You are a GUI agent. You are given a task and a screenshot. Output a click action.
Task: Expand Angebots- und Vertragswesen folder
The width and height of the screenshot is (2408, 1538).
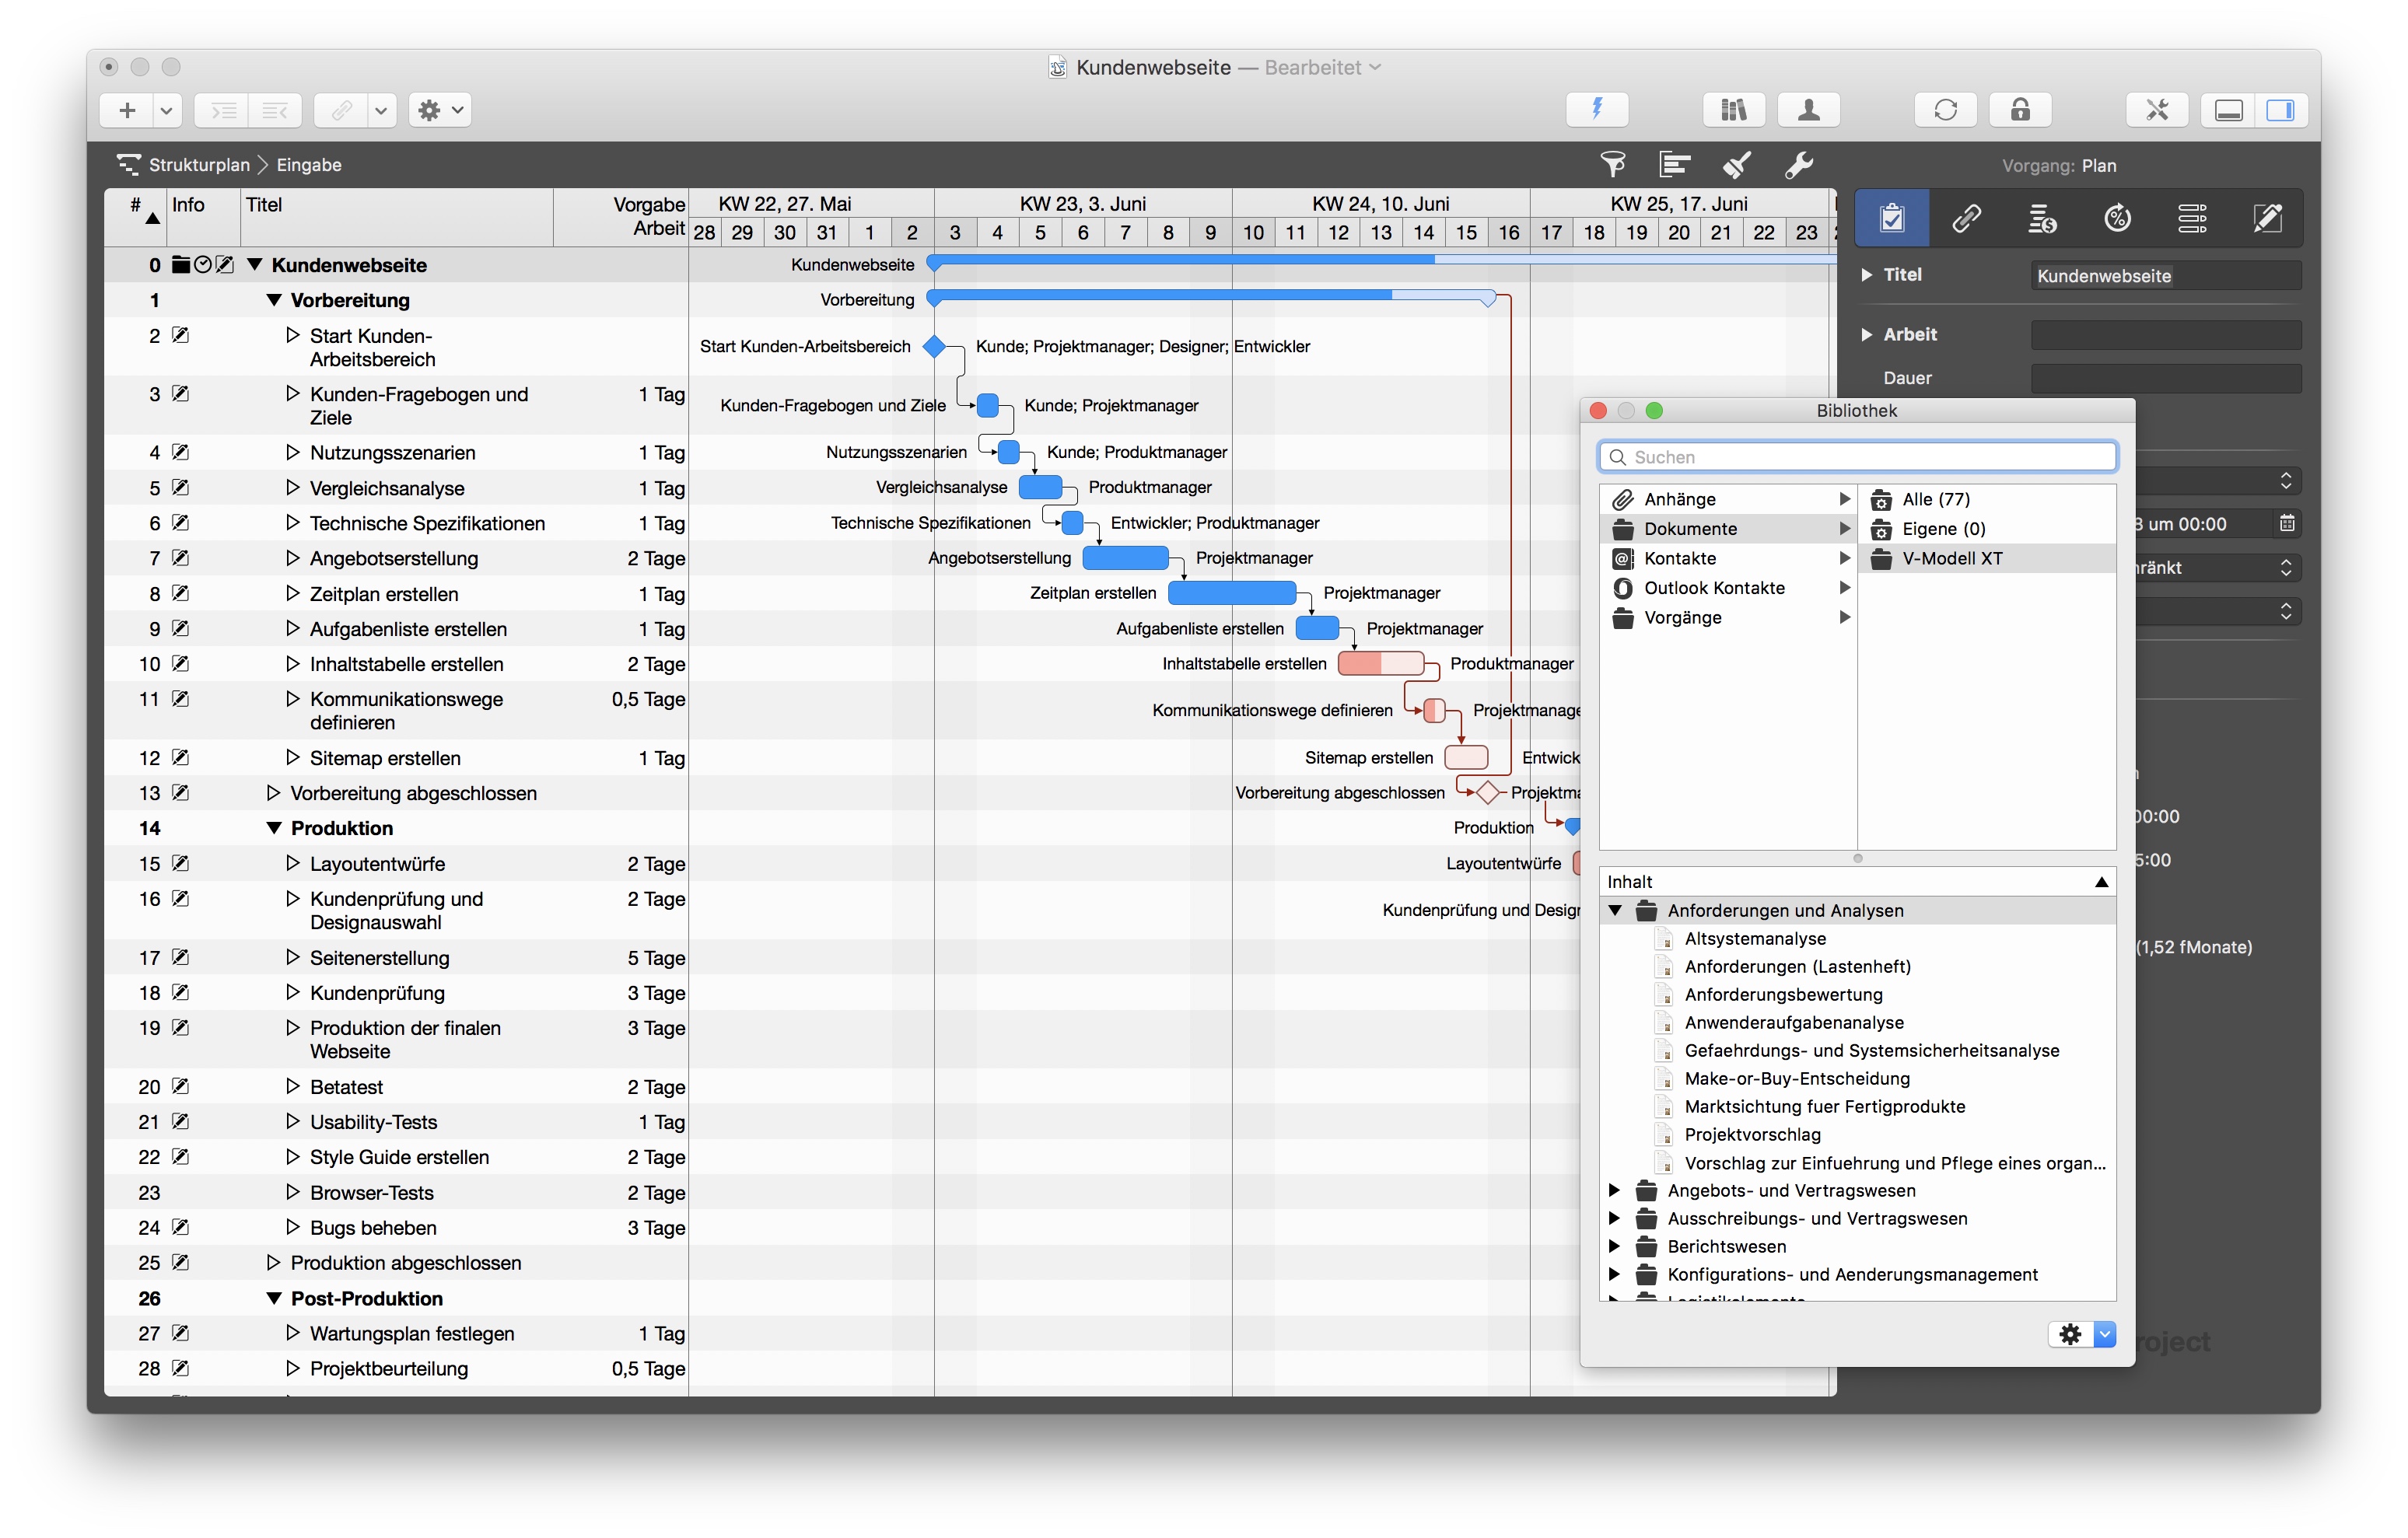[x=1614, y=1190]
